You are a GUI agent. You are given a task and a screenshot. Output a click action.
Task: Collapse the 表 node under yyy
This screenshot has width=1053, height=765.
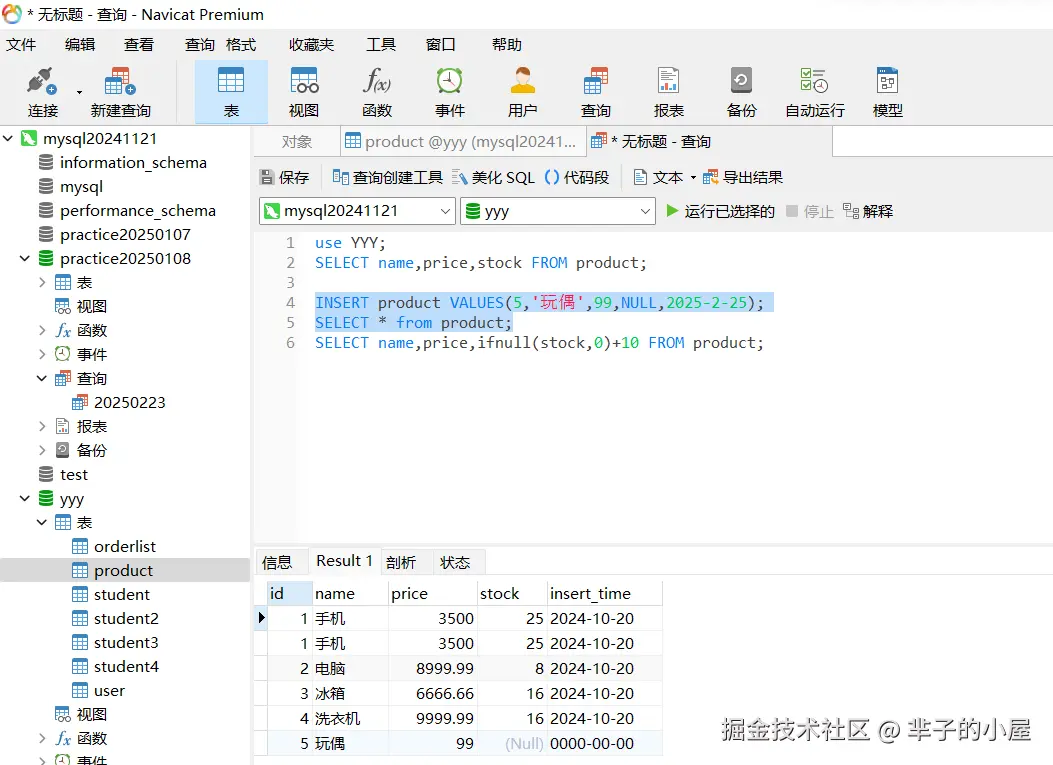pos(42,522)
